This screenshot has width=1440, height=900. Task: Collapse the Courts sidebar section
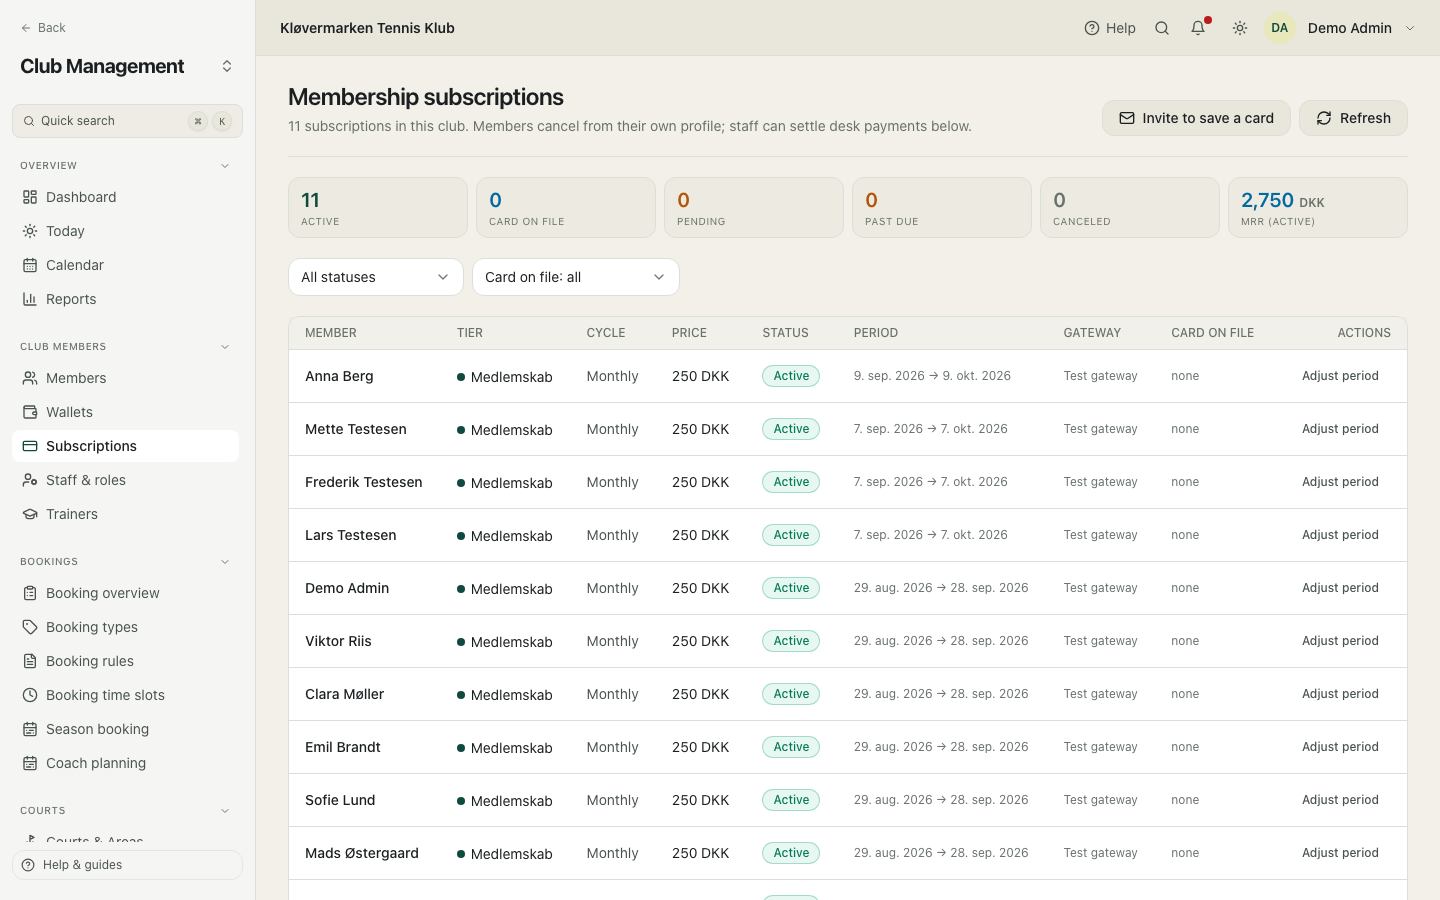tap(225, 811)
